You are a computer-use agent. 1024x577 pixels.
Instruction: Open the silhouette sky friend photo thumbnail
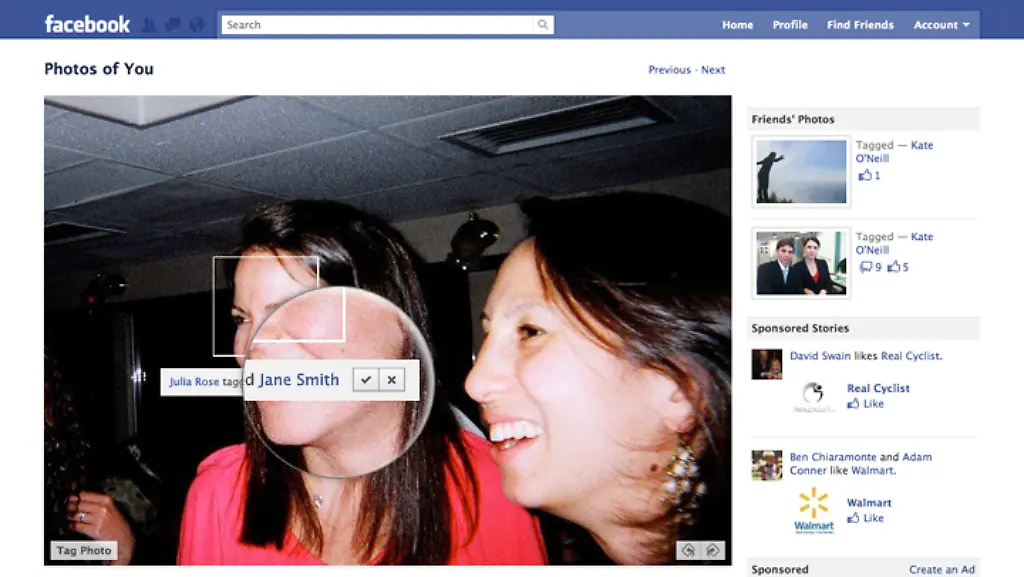(x=801, y=171)
